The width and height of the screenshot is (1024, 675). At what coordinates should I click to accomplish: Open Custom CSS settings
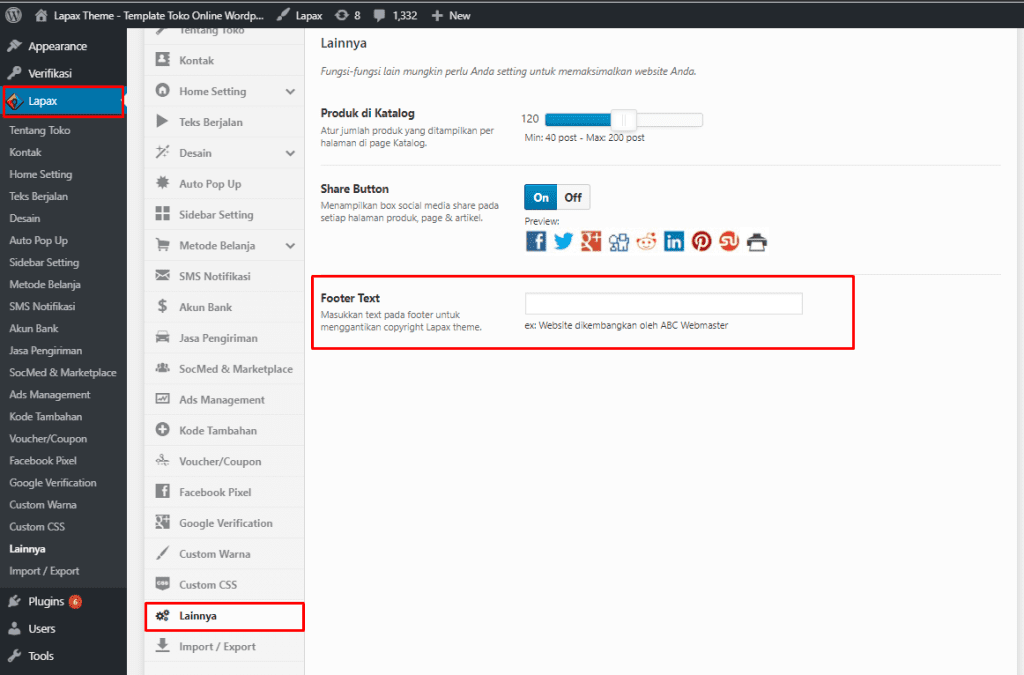coord(163,584)
